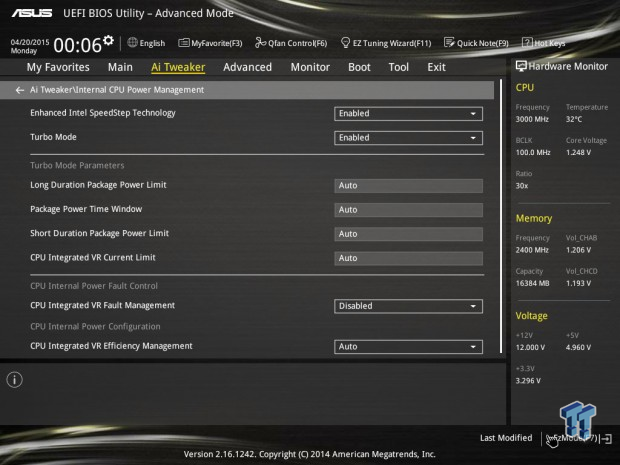
Task: Select CPU Integrated VR Efficiency Management label
Action: tap(111, 346)
